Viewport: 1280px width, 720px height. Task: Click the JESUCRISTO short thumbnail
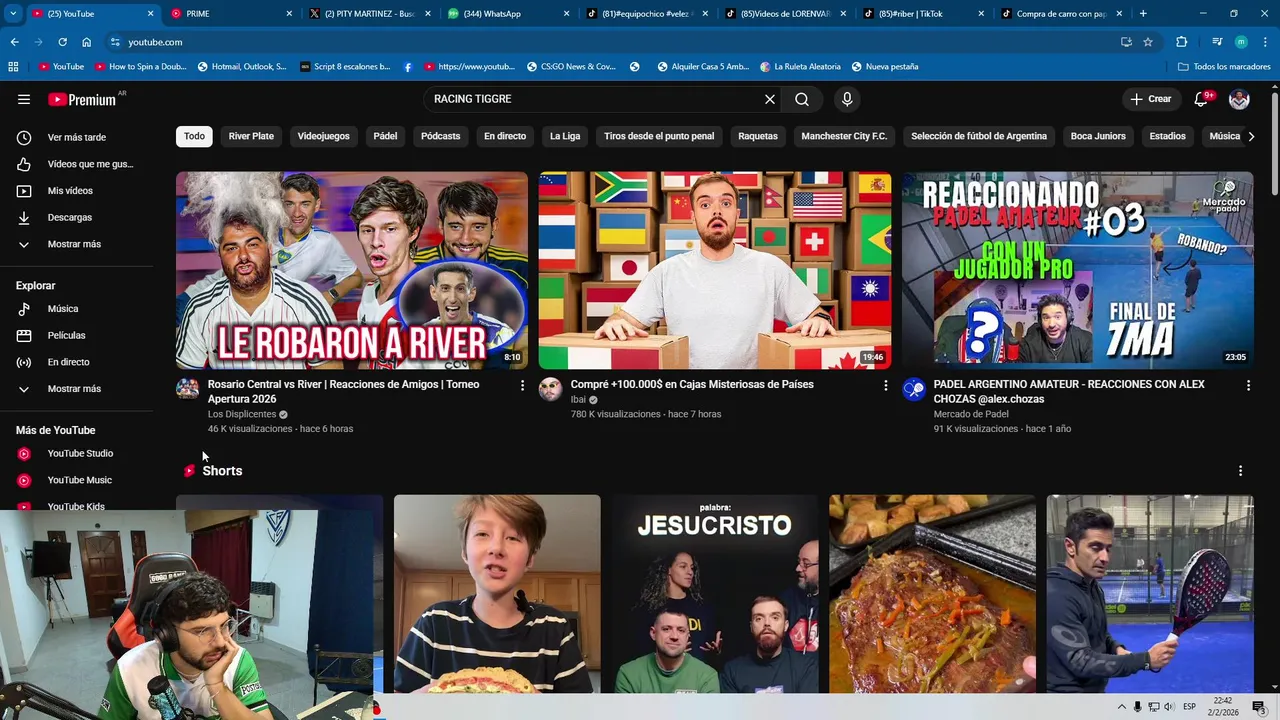714,594
